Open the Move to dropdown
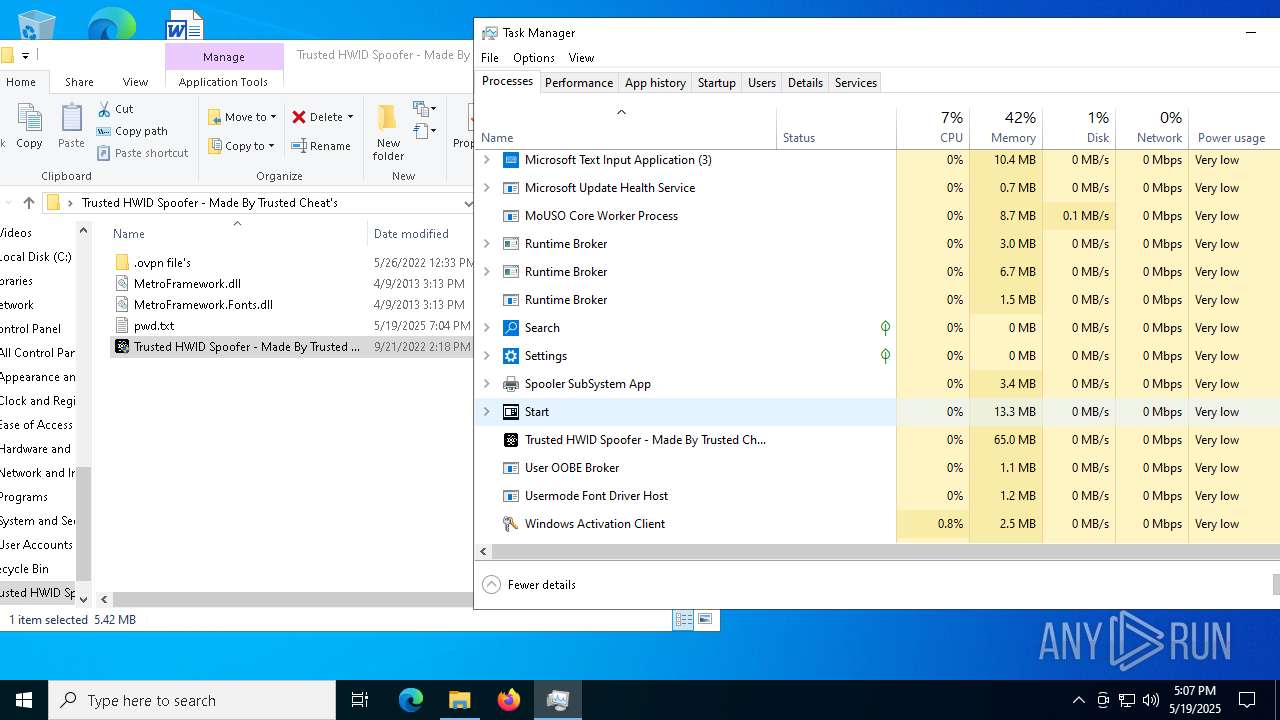1280x720 pixels. 242,117
